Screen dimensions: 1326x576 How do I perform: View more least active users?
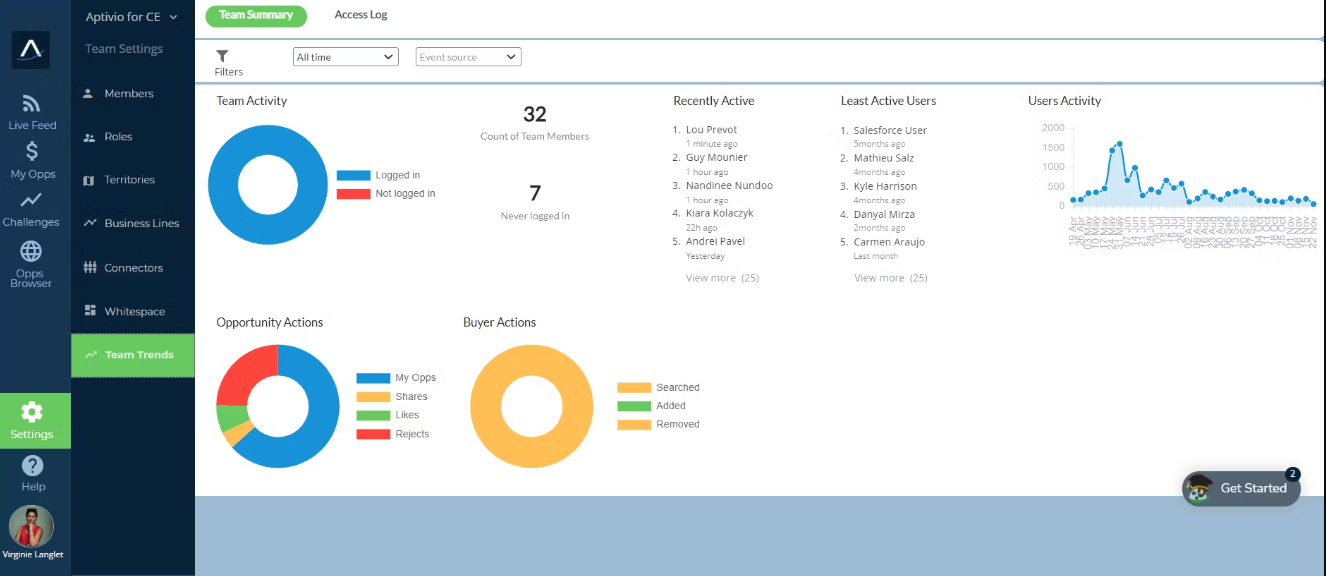(x=891, y=278)
